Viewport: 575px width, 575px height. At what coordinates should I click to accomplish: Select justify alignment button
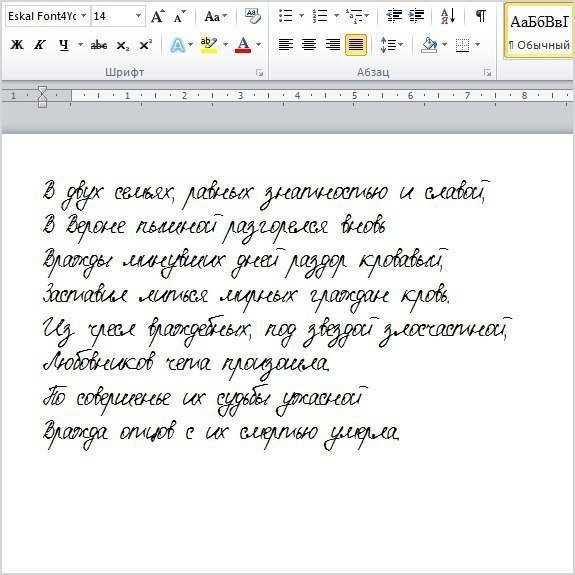356,45
